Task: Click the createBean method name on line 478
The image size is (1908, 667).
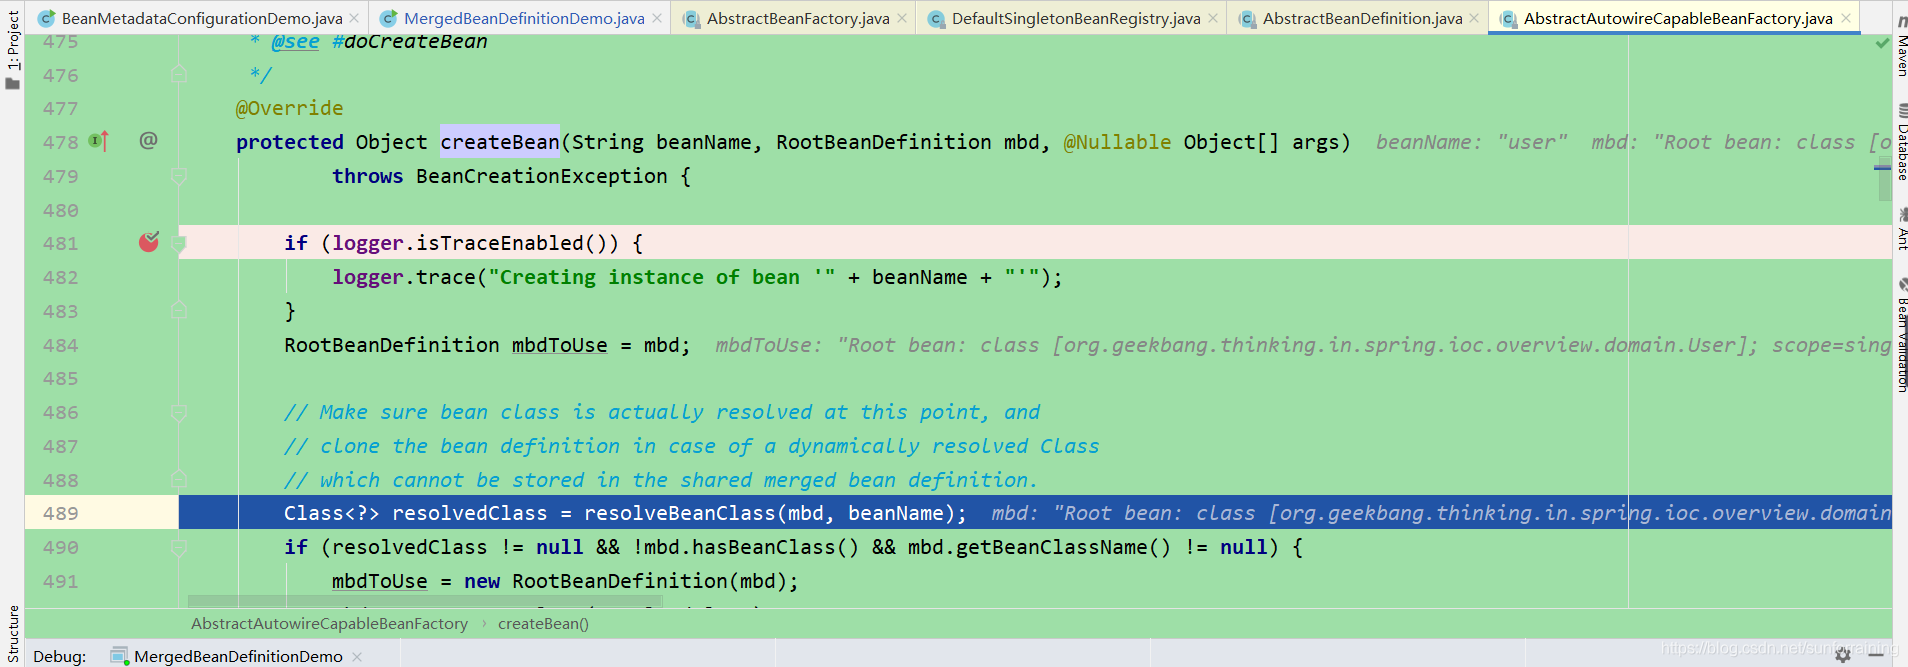Action: (500, 142)
